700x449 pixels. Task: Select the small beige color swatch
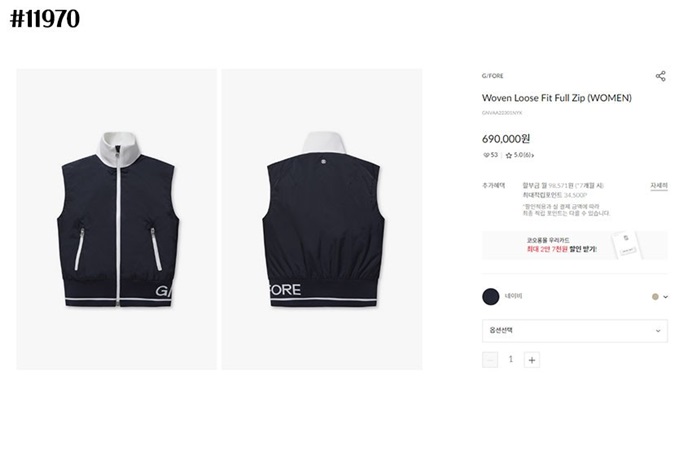coord(655,297)
